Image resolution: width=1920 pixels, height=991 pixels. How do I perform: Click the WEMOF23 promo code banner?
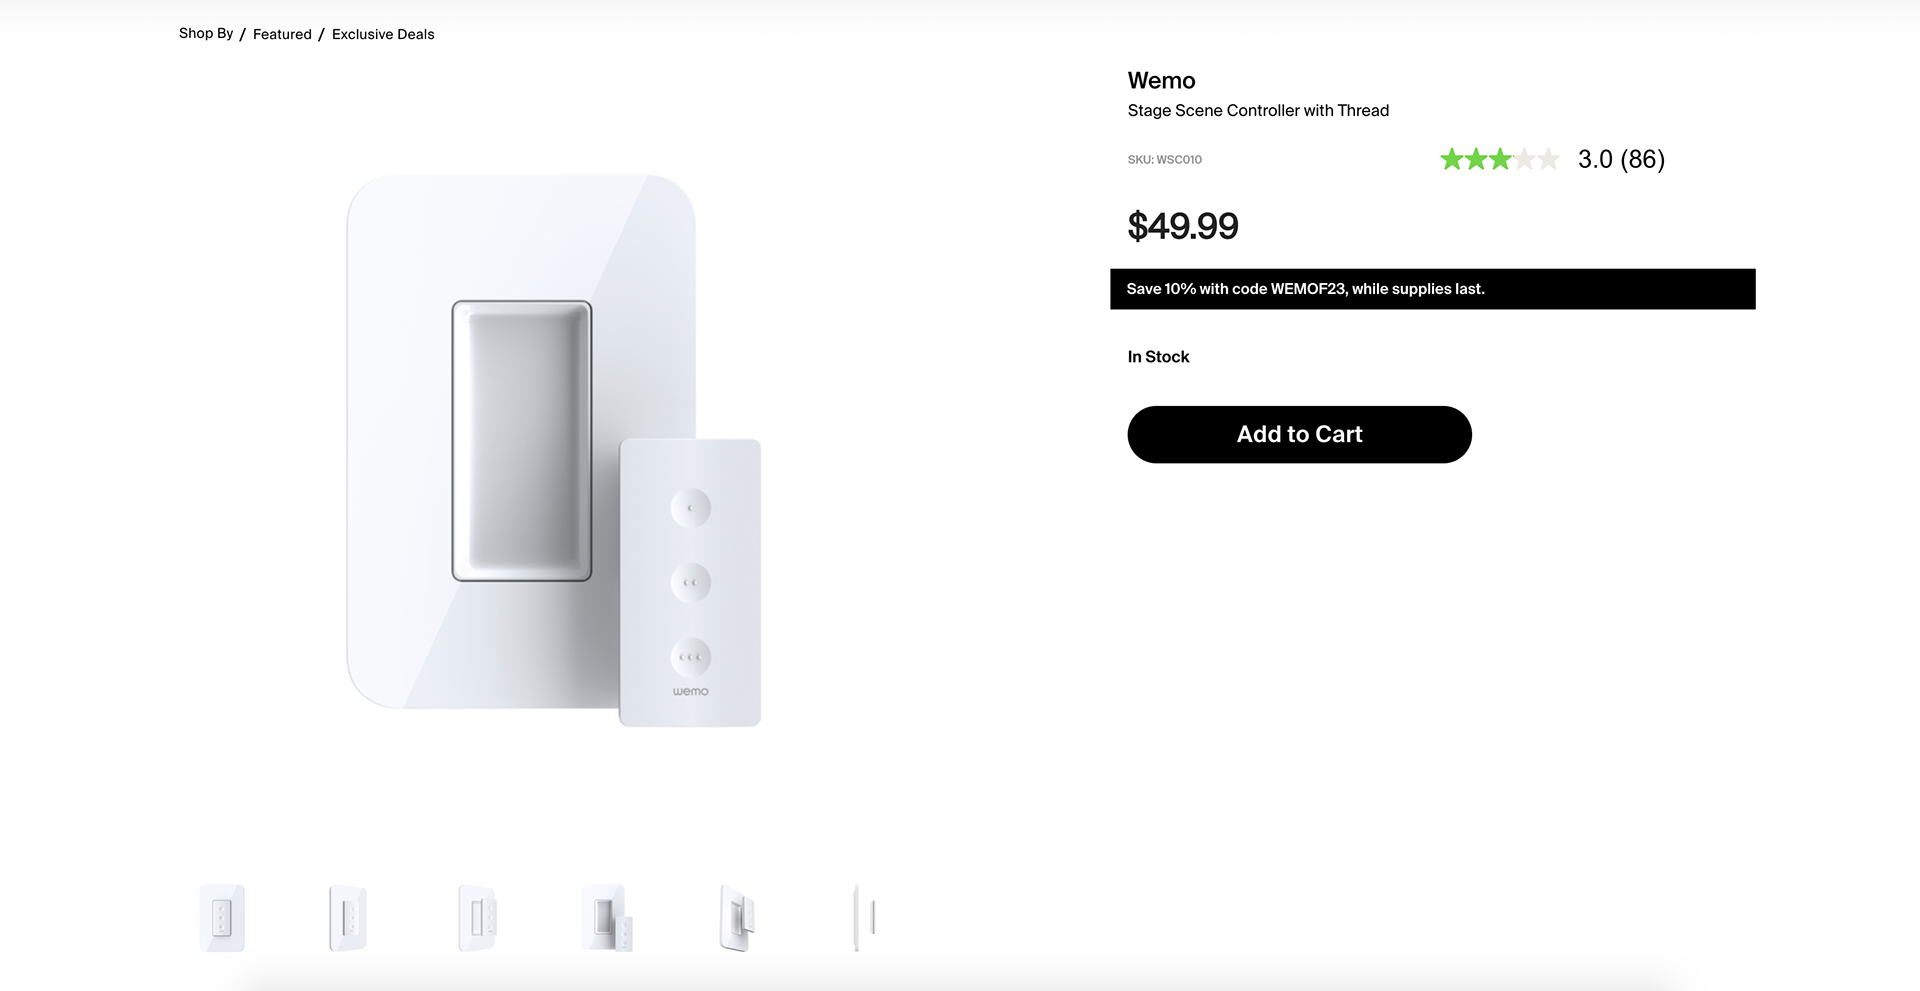tap(1432, 289)
